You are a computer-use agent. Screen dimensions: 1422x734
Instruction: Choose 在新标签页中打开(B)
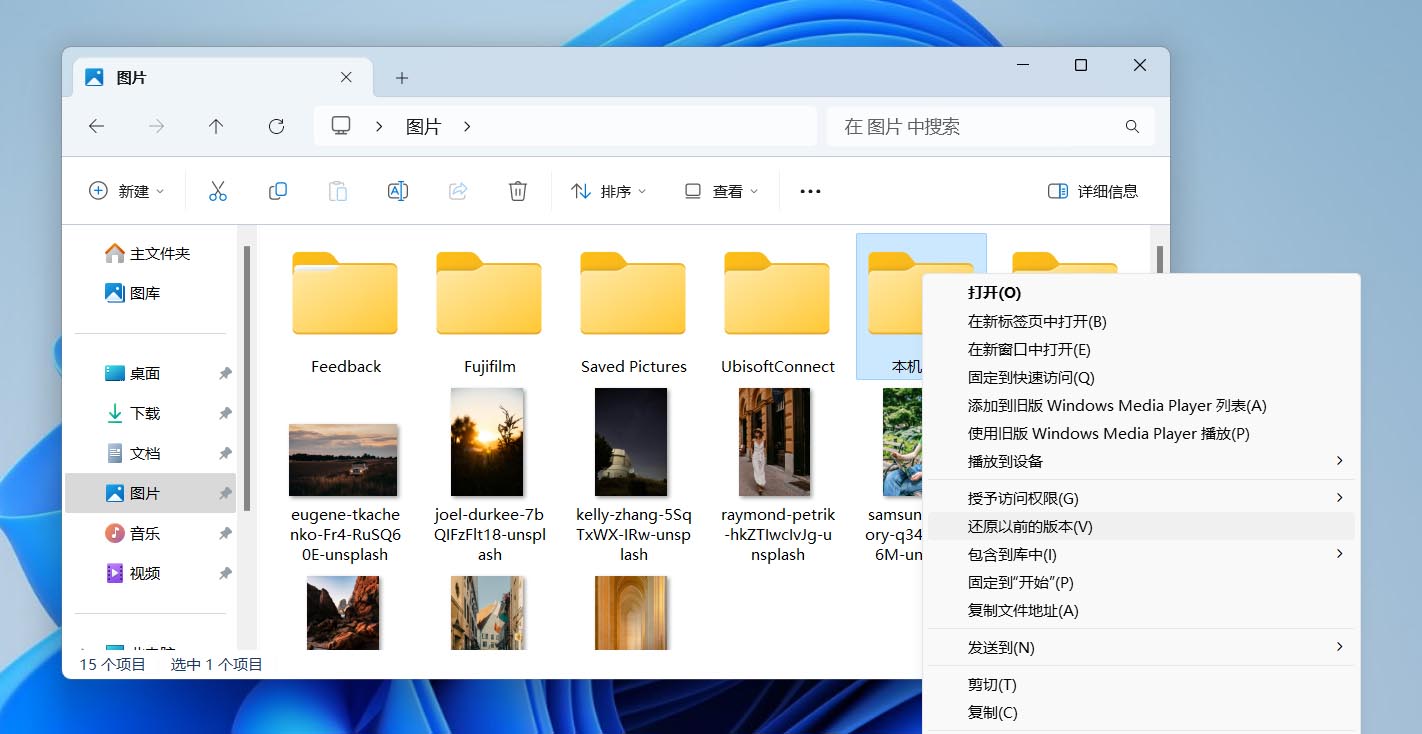click(x=1141, y=321)
